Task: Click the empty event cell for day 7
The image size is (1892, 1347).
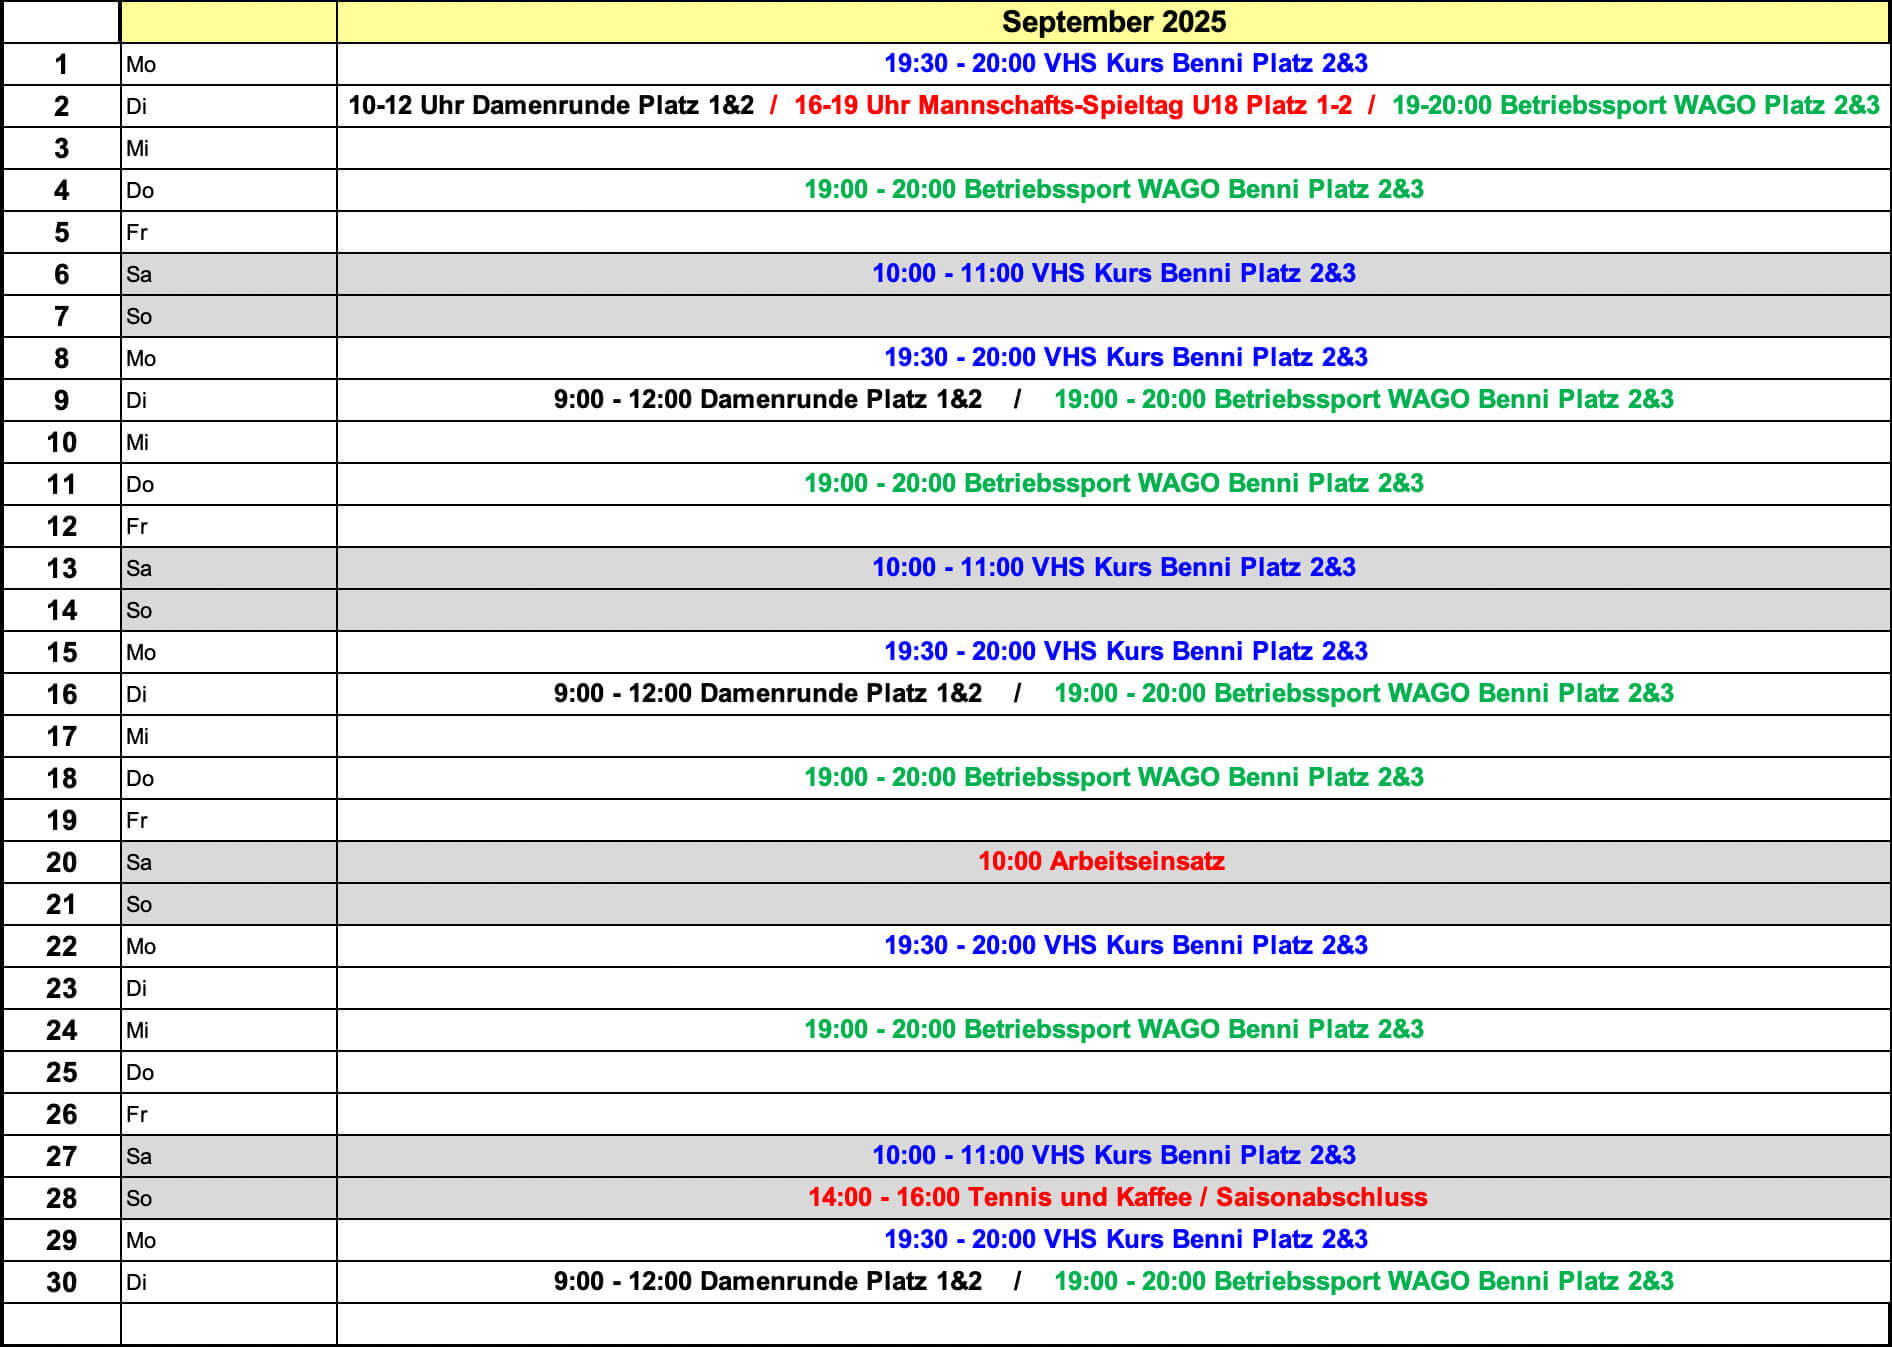Action: click(1113, 316)
